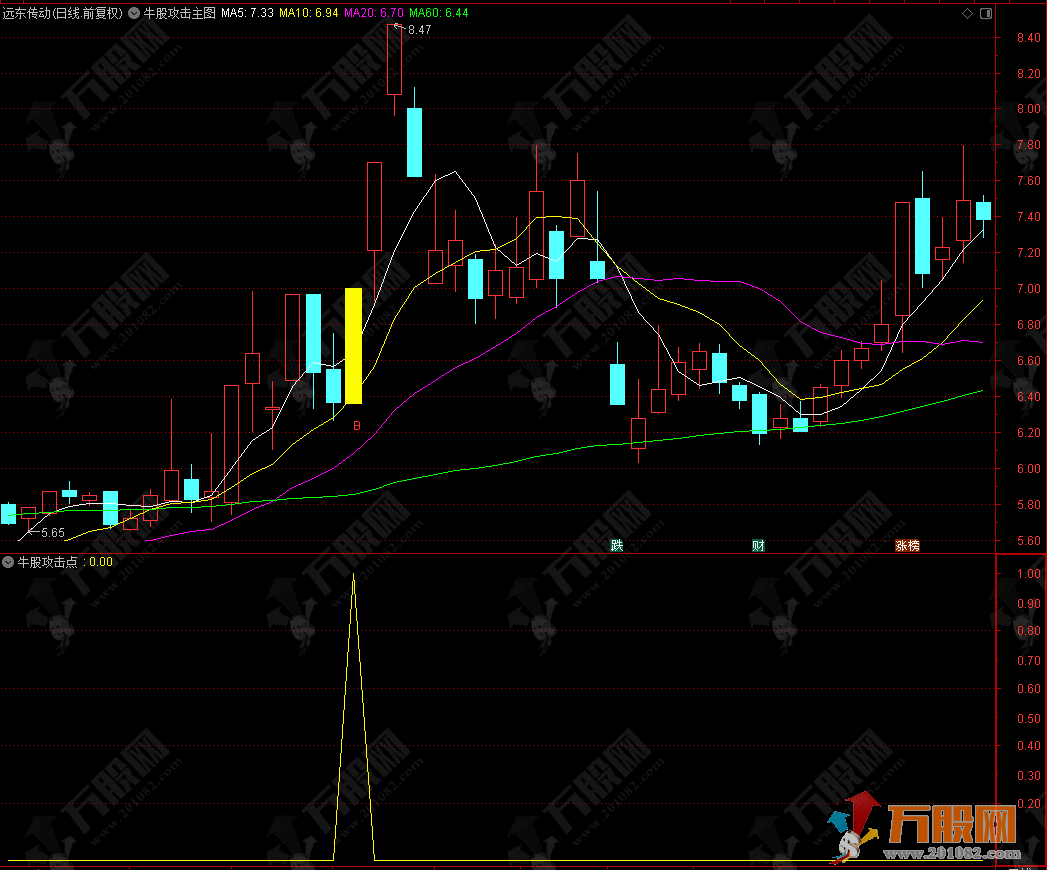The image size is (1047, 870).
Task: Click the diamond icon in chart header
Action: 967,13
